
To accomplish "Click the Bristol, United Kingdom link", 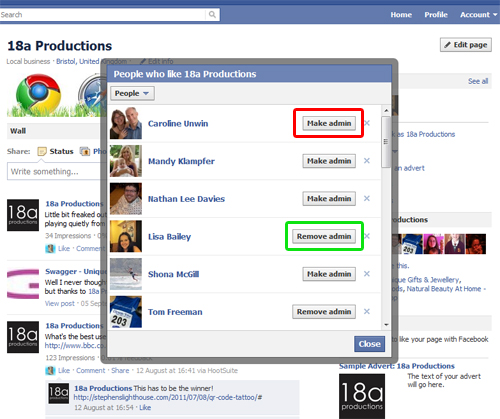I will point(92,61).
